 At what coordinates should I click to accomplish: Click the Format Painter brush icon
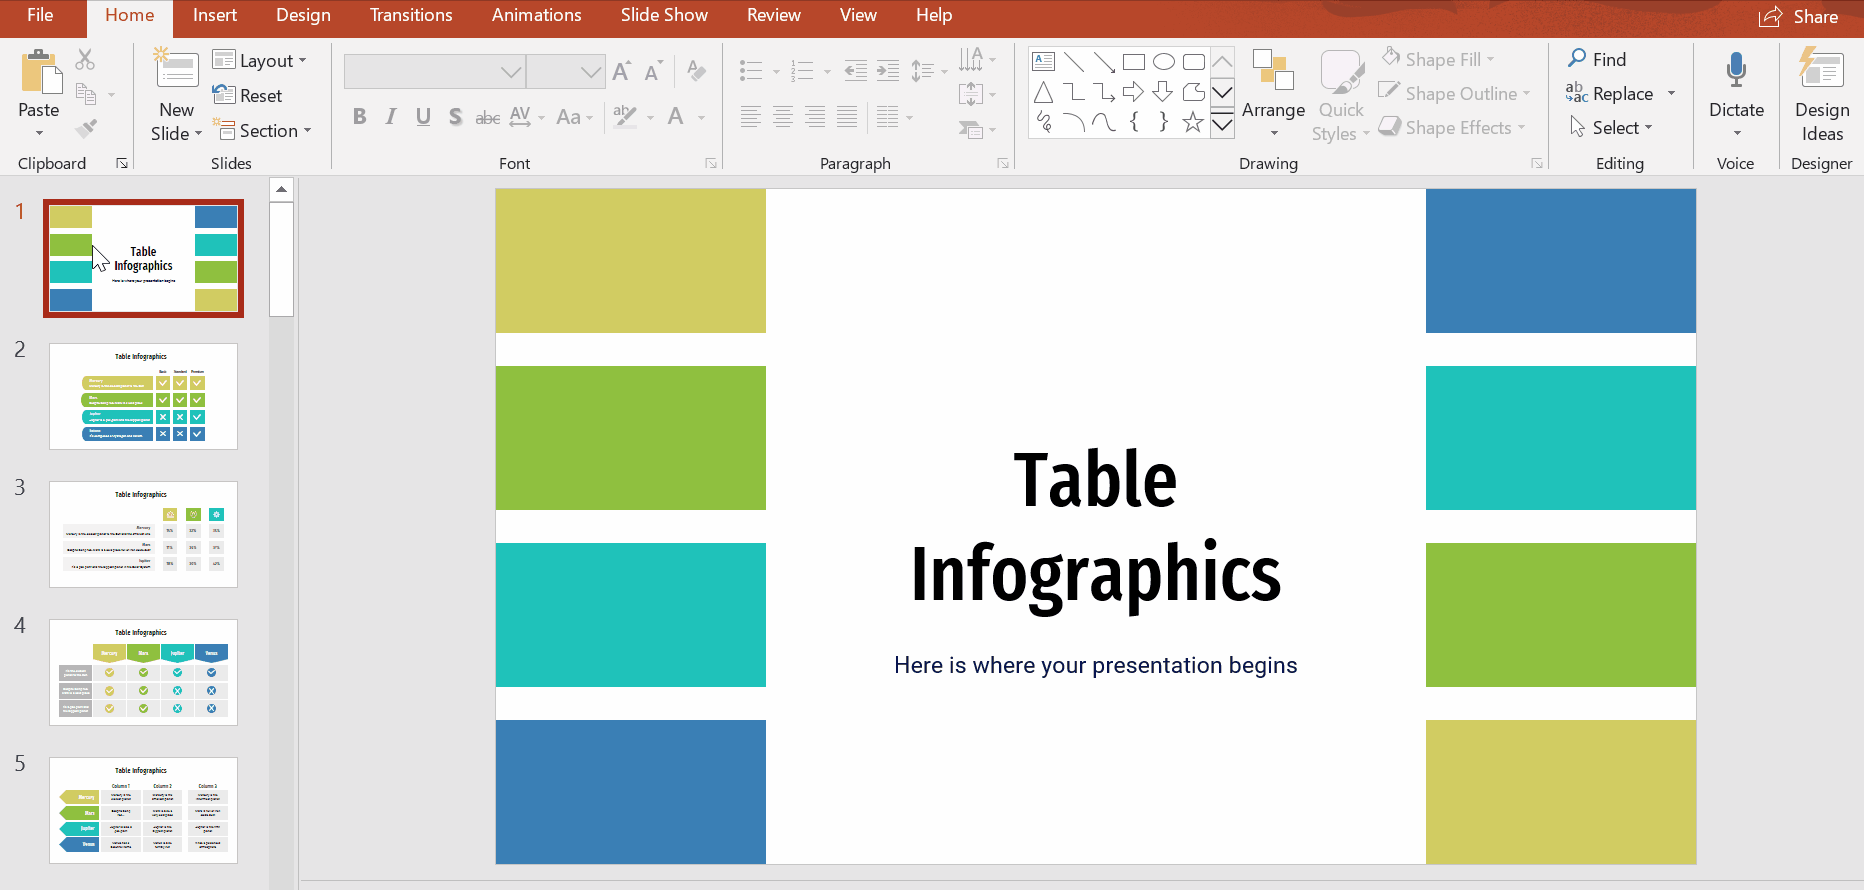tap(86, 129)
